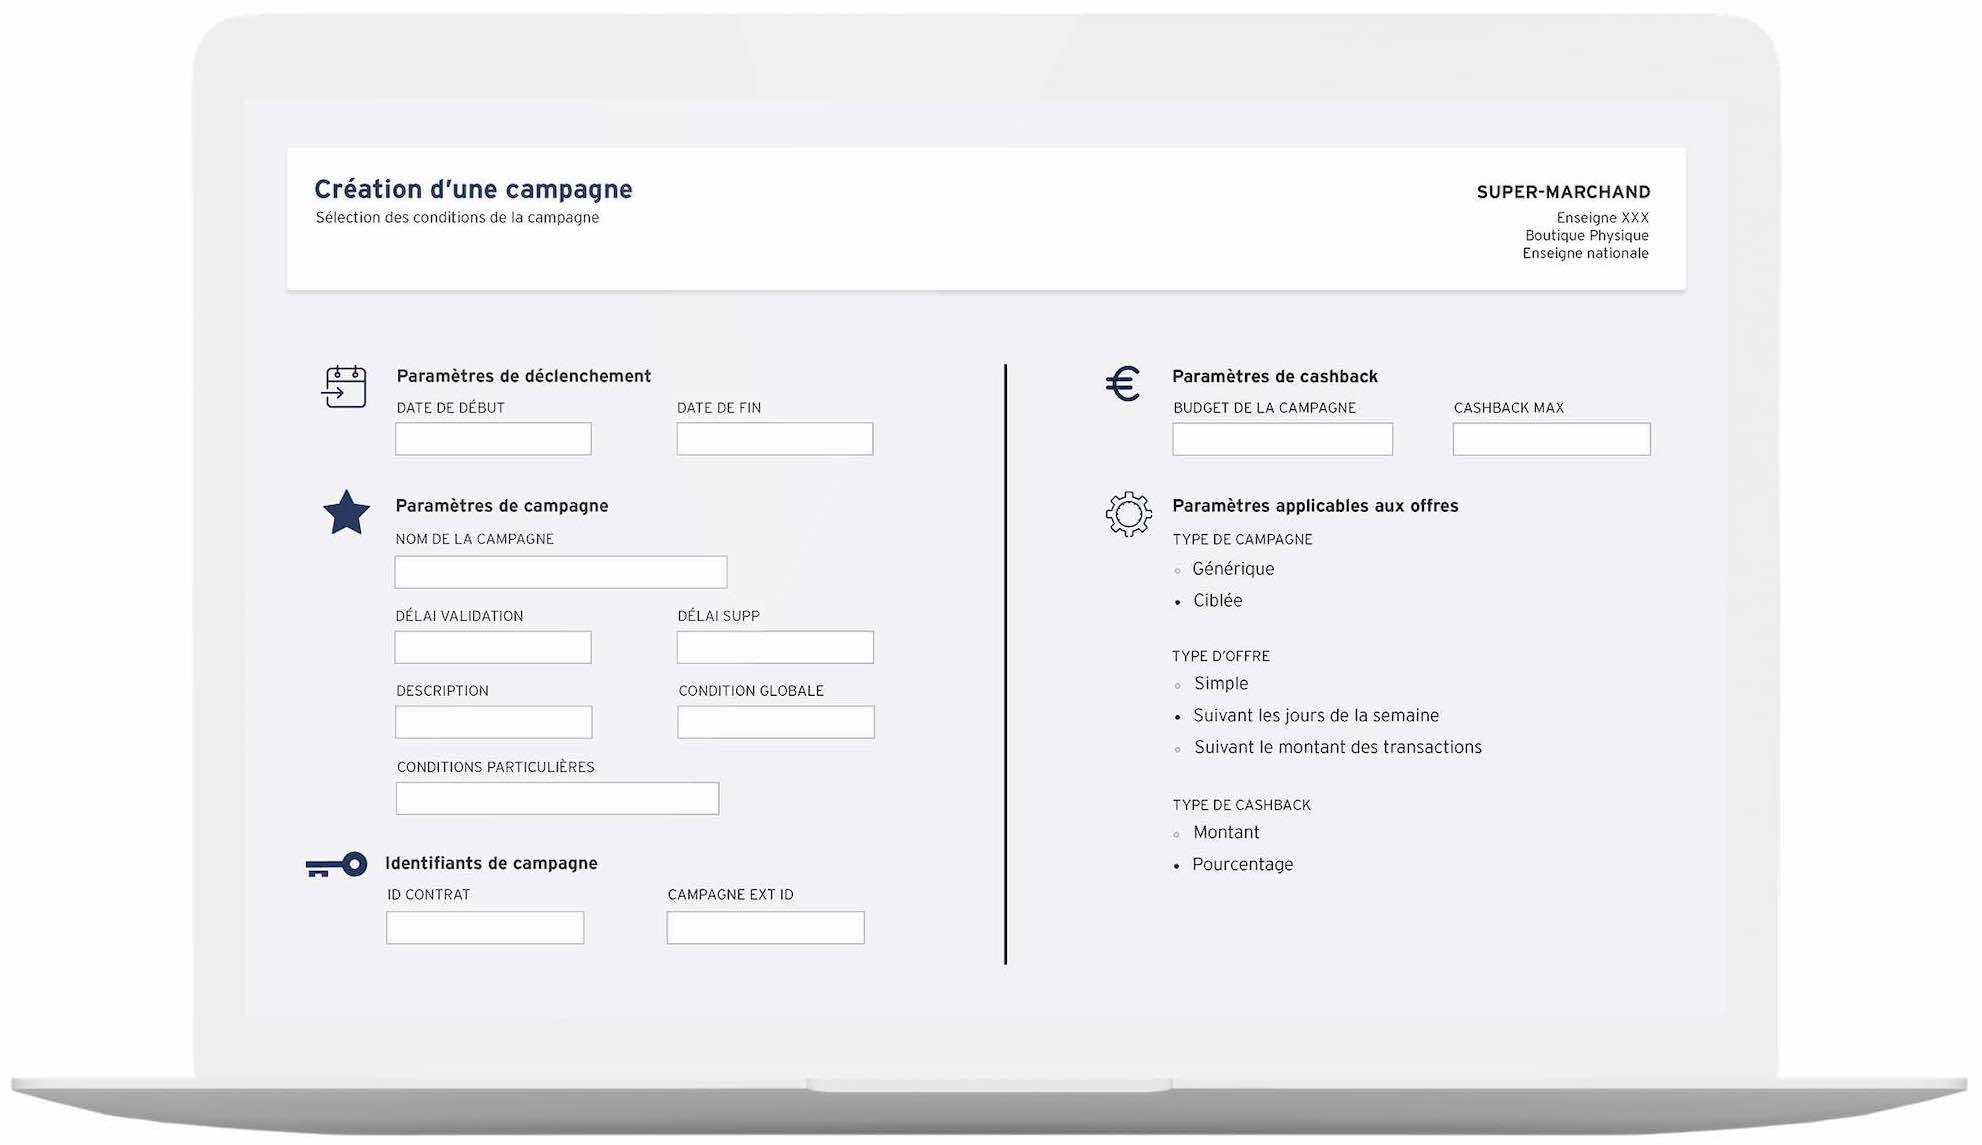Click the euro icon beside Paramètres de cashback
Viewport: 1982px width, 1145px height.
1123,383
